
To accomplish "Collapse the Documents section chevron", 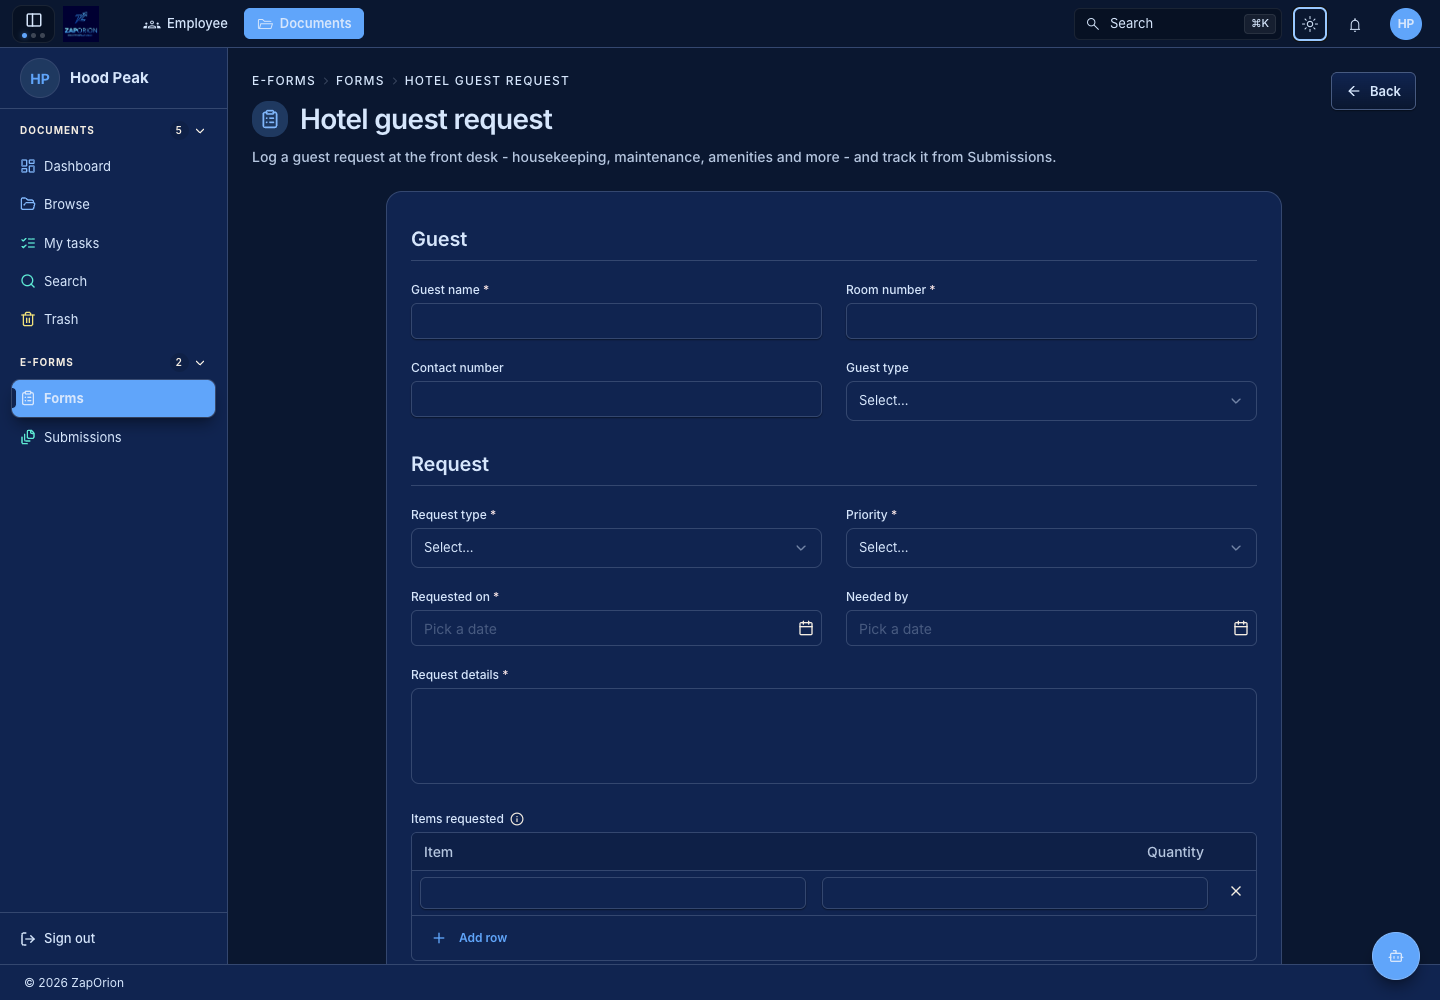I will (200, 131).
